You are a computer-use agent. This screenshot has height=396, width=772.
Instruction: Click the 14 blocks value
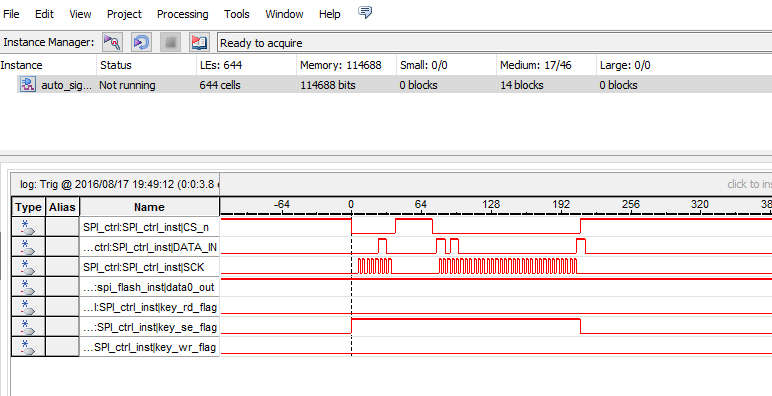point(521,85)
